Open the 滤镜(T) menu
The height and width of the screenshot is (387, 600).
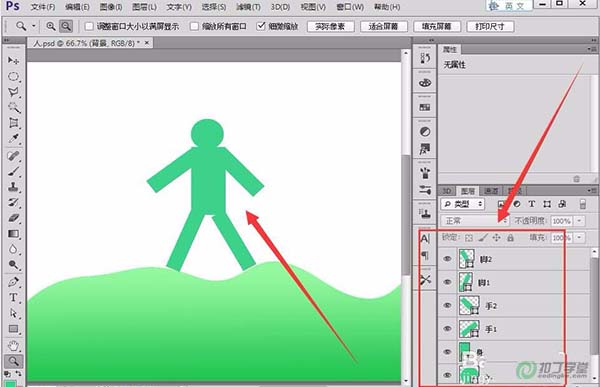click(248, 7)
